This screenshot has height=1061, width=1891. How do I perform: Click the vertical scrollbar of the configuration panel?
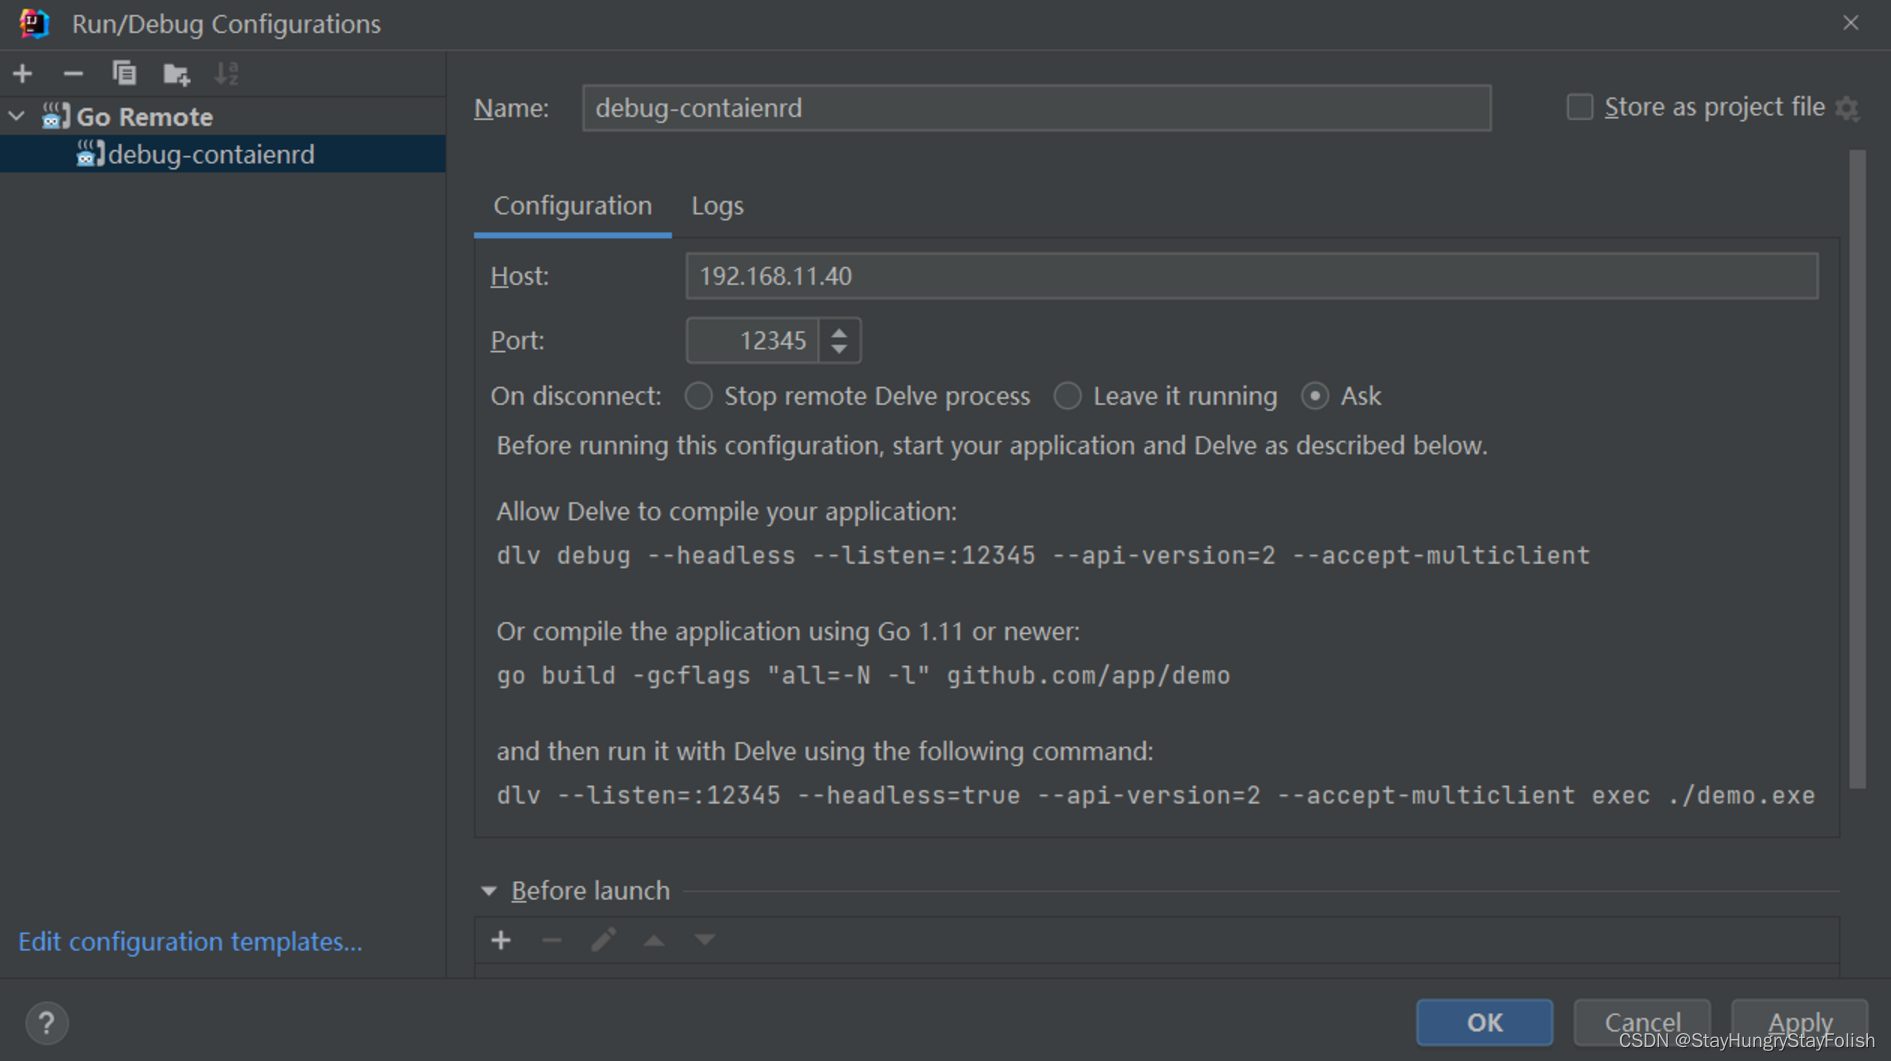[1857, 470]
